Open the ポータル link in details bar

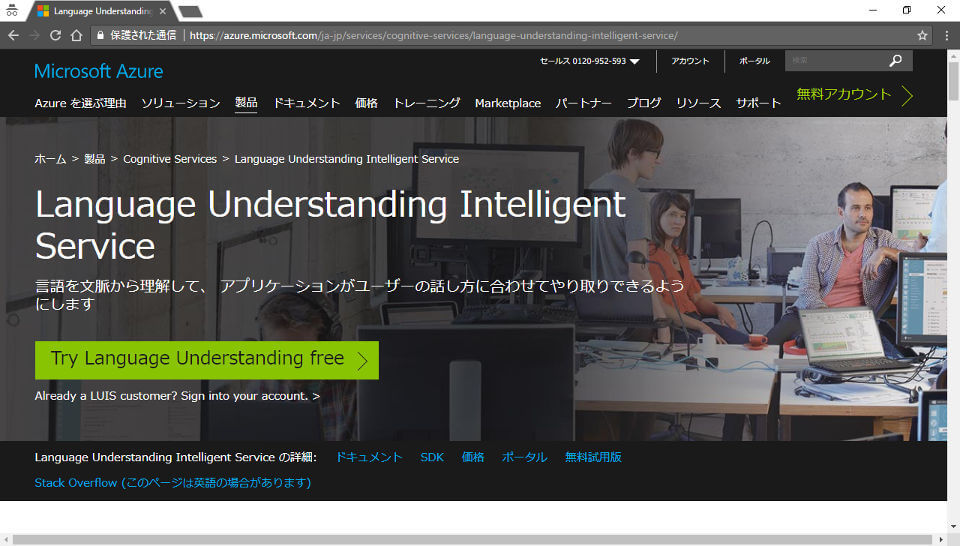pyautogui.click(x=524, y=457)
